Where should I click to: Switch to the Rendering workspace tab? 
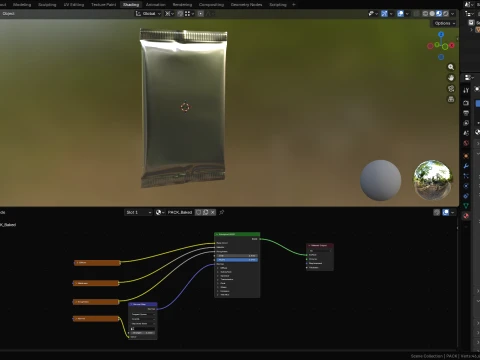point(182,5)
